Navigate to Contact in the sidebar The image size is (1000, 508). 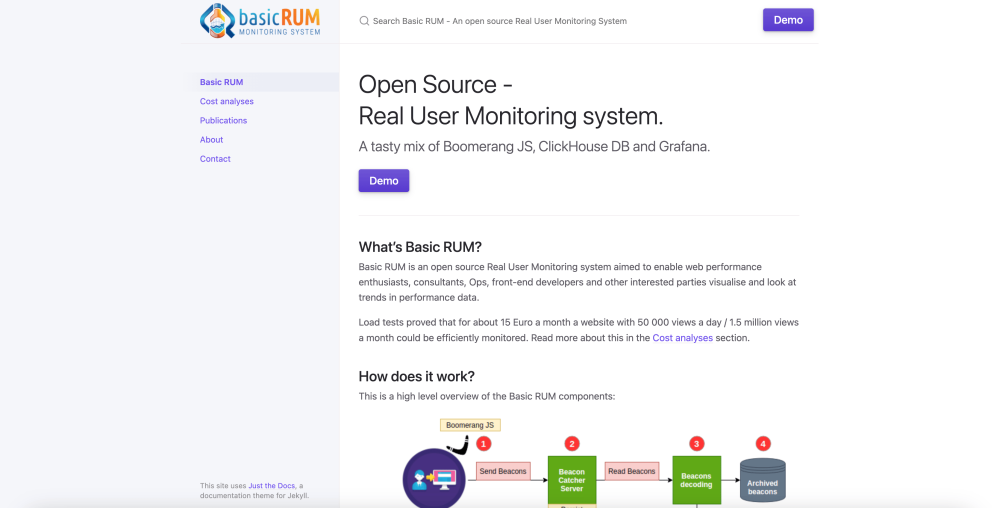click(215, 159)
